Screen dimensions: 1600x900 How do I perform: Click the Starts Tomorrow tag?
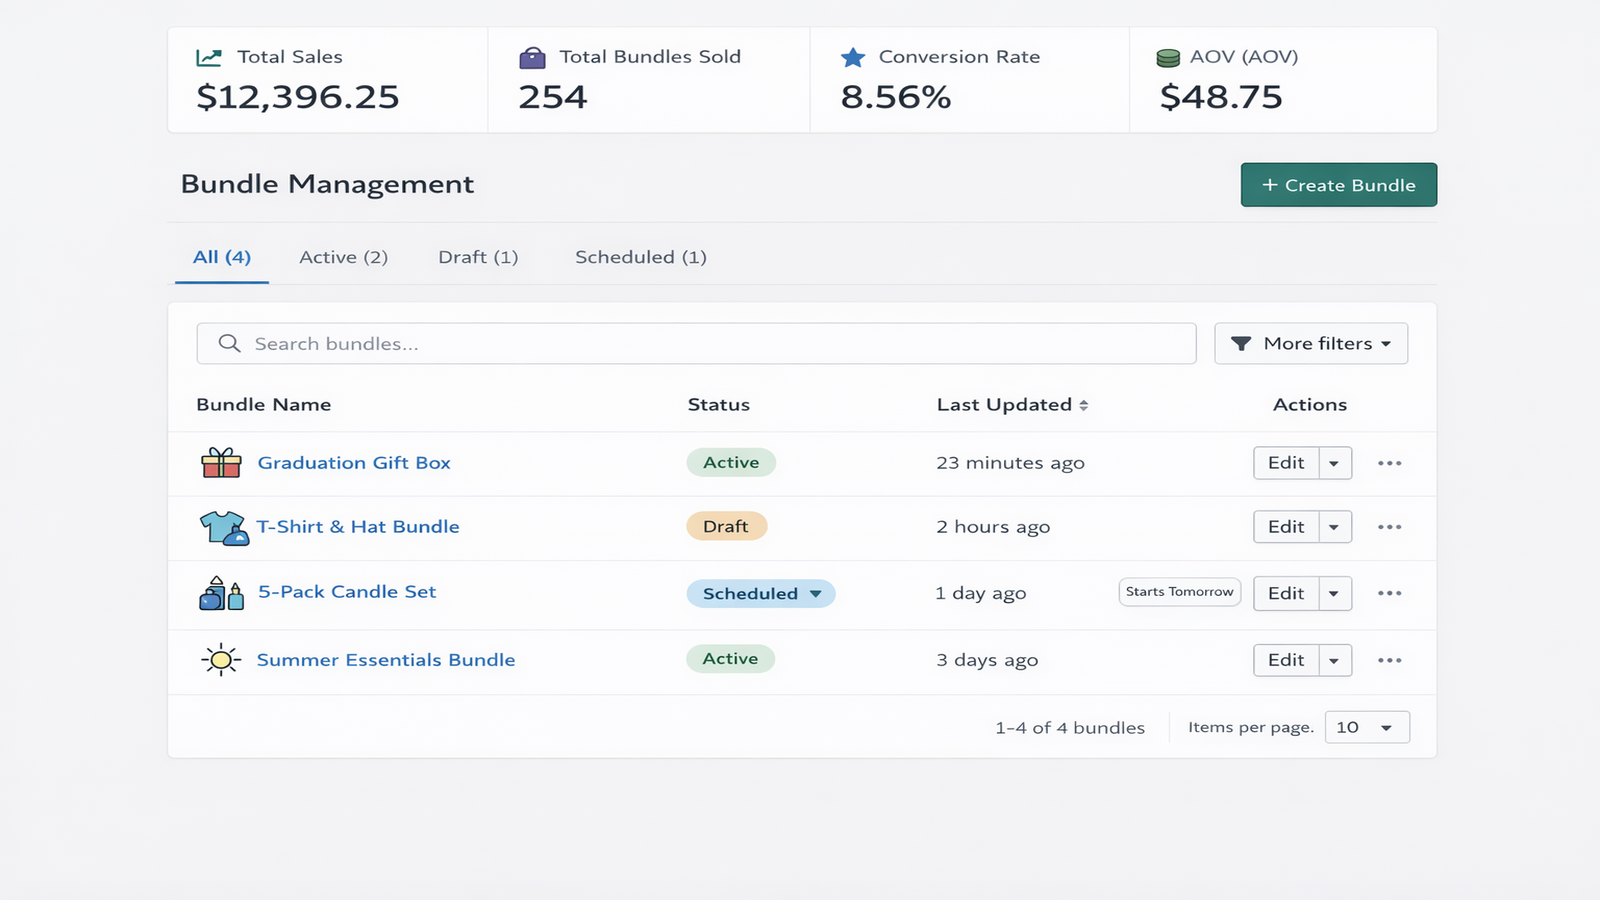(x=1180, y=592)
